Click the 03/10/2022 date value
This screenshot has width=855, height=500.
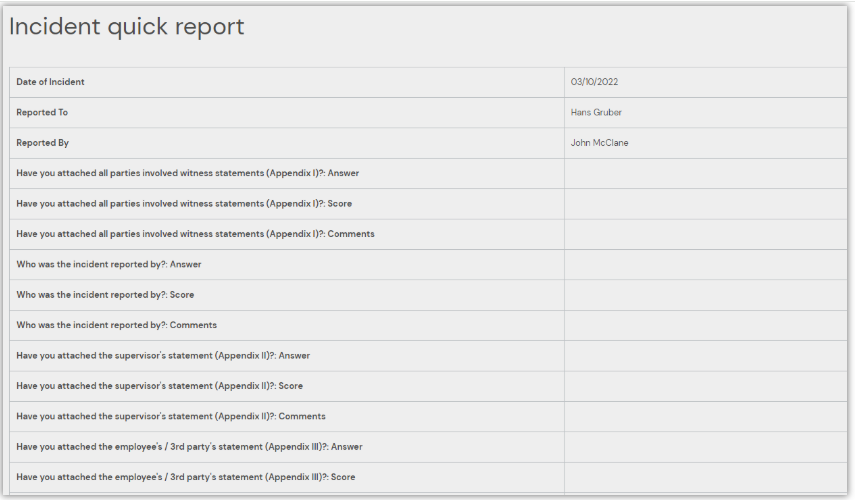point(595,82)
